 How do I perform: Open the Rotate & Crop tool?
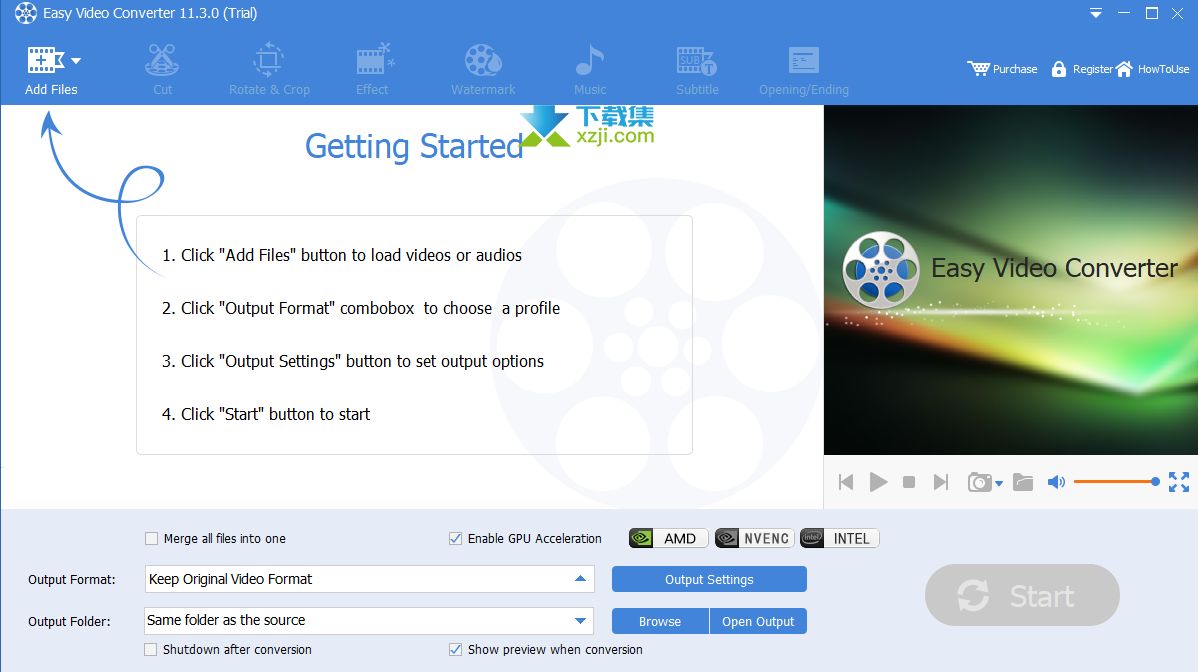pos(269,70)
